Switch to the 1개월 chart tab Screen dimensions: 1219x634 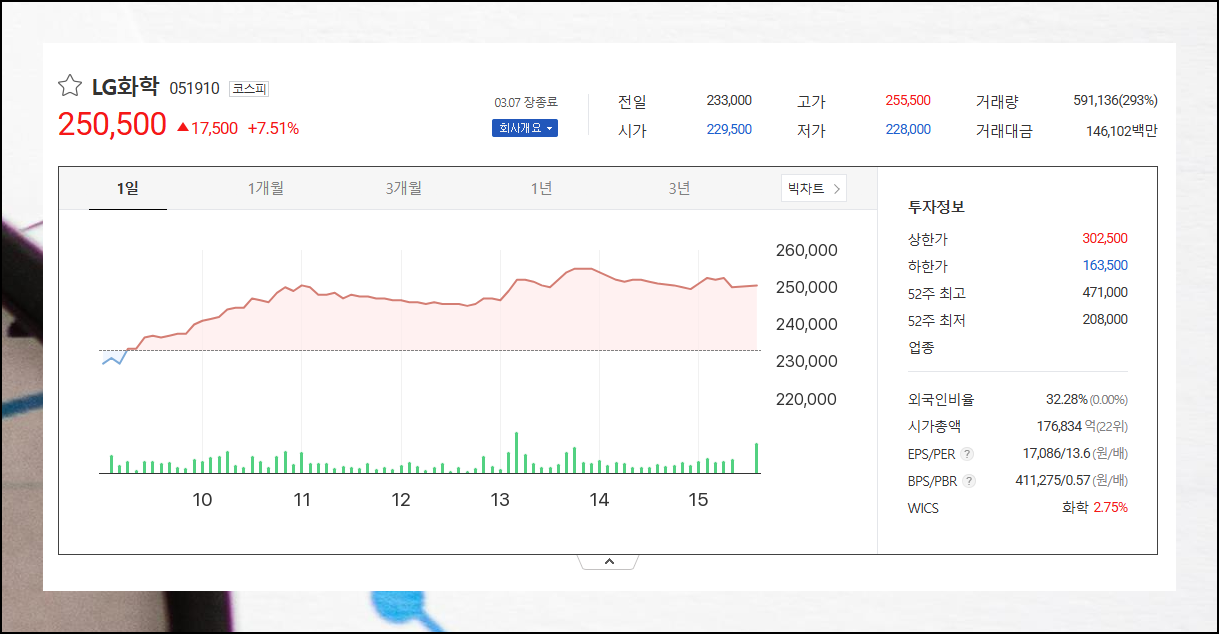click(266, 188)
